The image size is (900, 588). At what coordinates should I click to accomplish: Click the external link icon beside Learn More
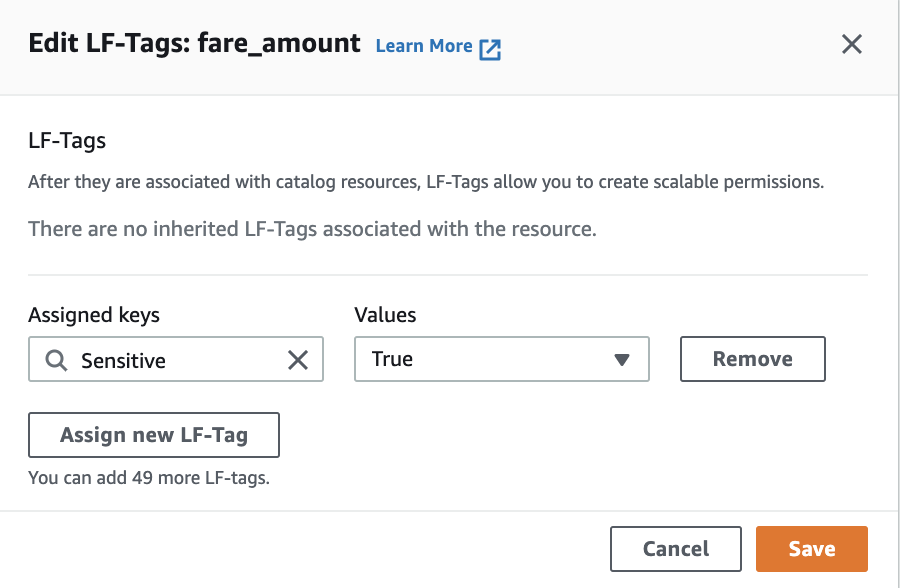pyautogui.click(x=490, y=49)
